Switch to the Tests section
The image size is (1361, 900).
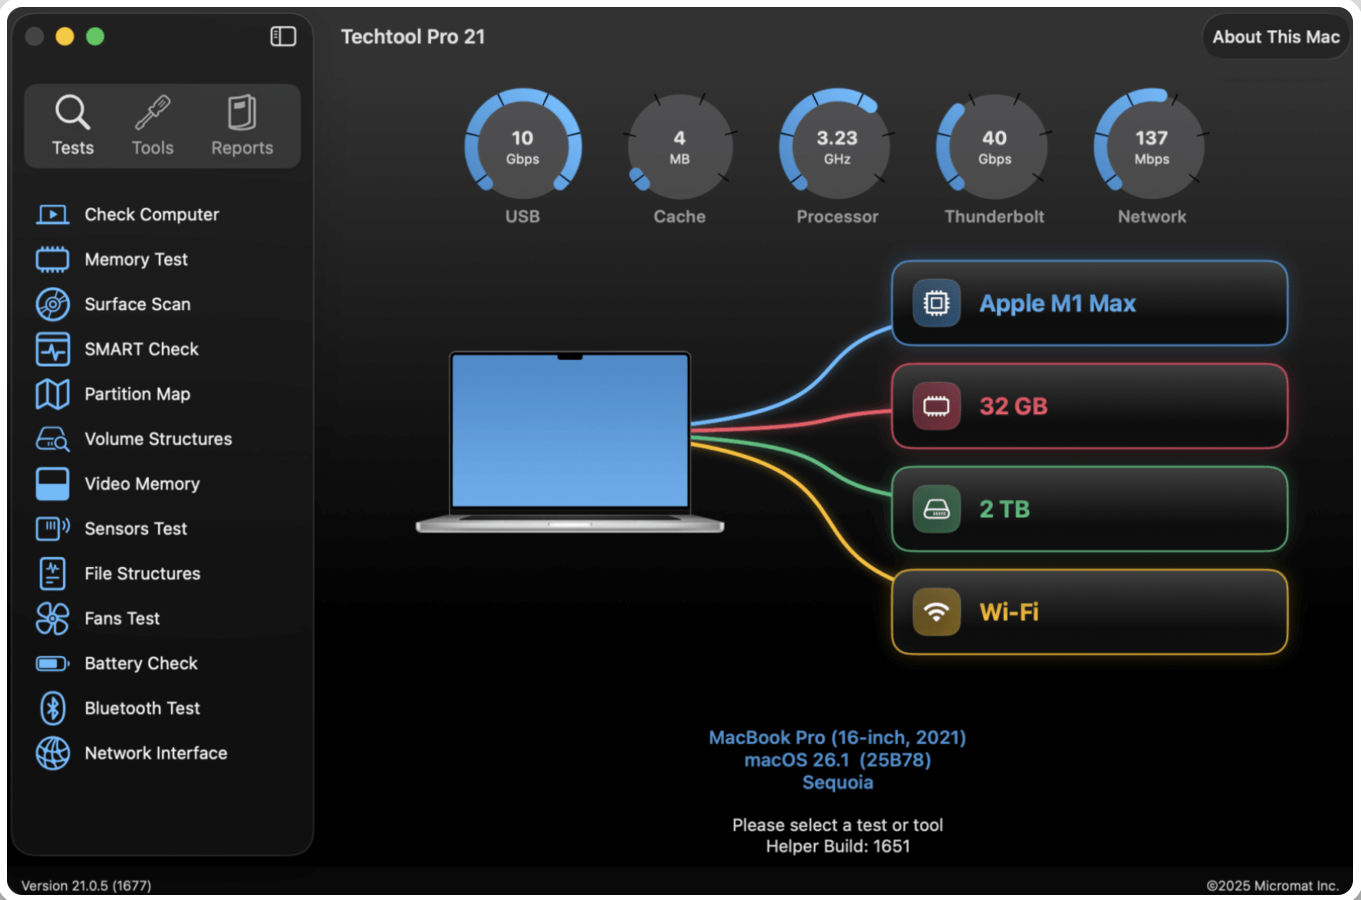point(72,125)
